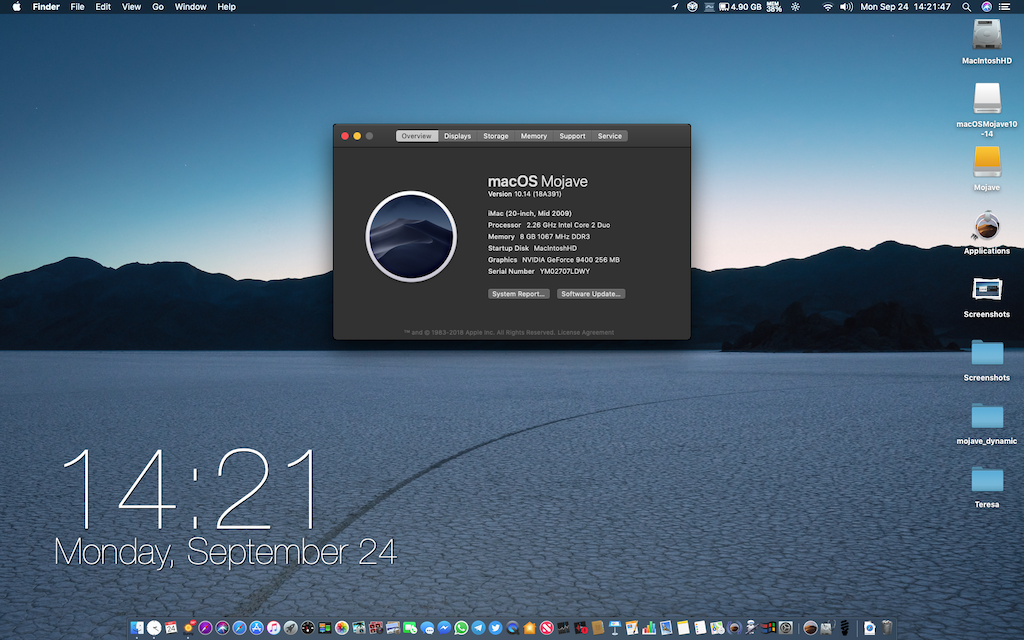Open the License Agreement link

point(586,332)
